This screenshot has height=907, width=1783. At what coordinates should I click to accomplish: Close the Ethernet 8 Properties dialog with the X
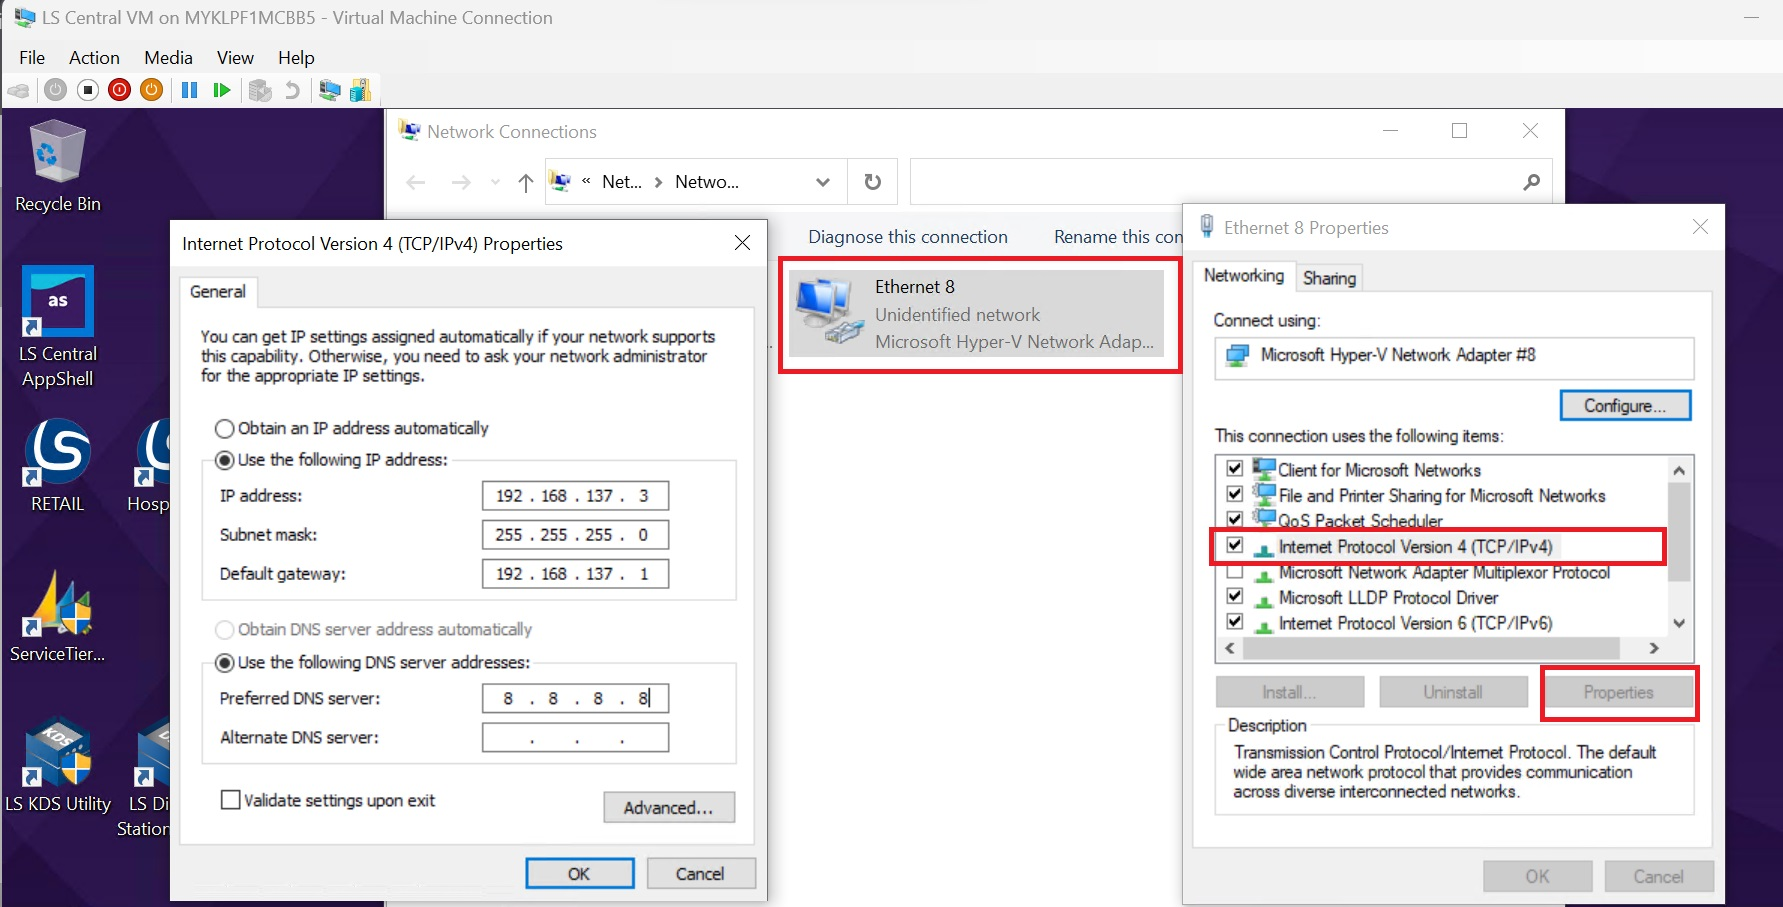[1700, 227]
